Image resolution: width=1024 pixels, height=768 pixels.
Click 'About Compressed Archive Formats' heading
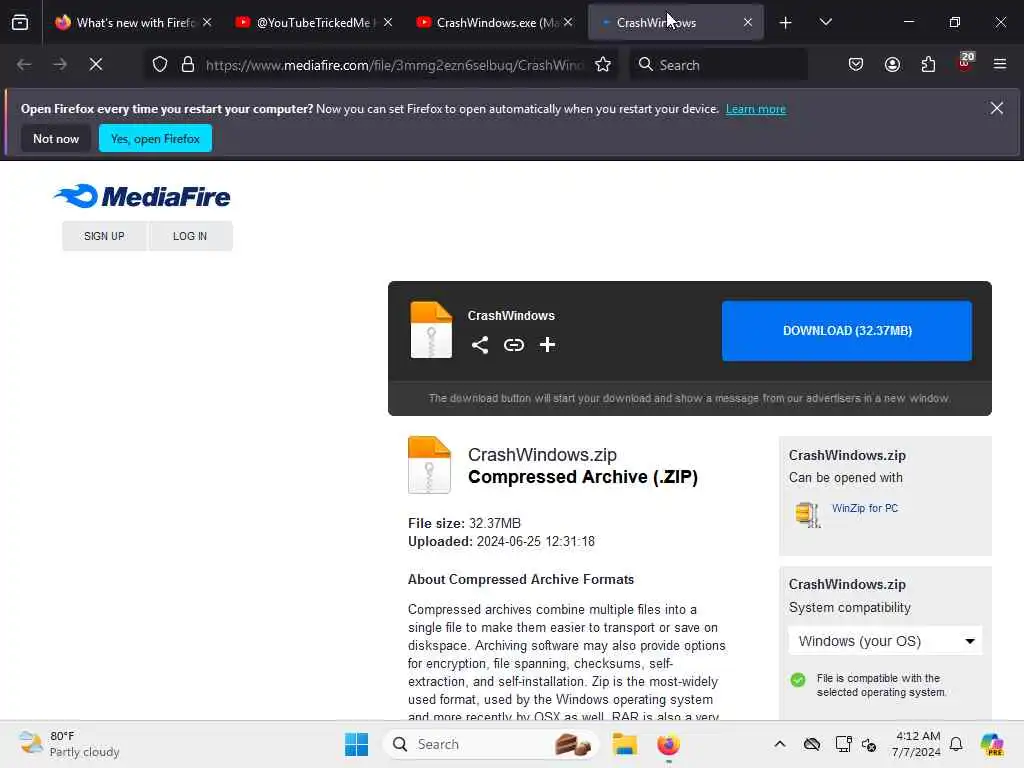[x=520, y=579]
